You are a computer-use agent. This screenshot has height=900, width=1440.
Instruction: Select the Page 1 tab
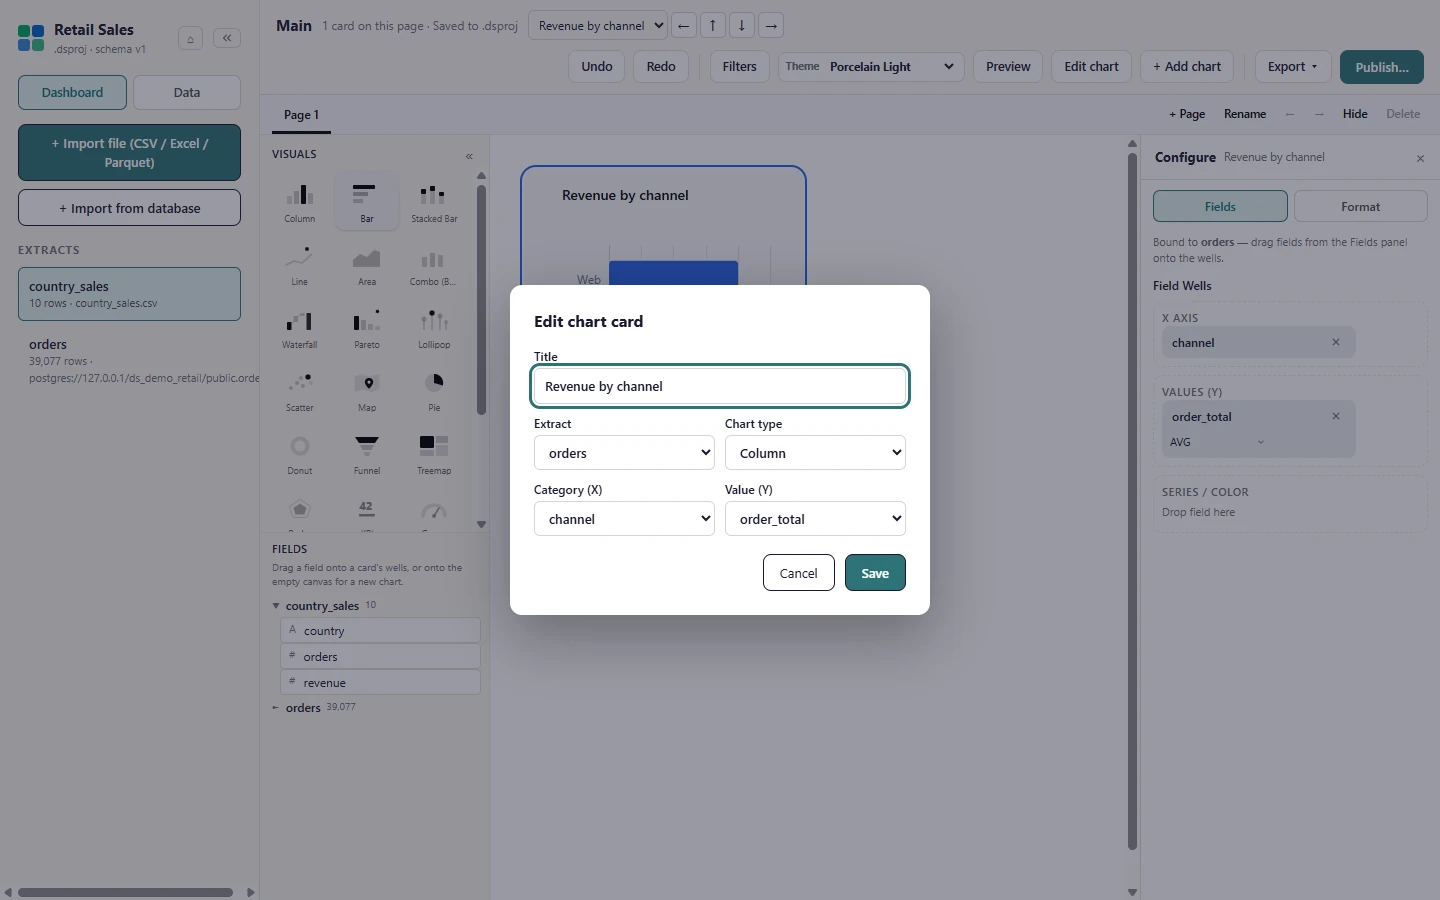point(301,115)
